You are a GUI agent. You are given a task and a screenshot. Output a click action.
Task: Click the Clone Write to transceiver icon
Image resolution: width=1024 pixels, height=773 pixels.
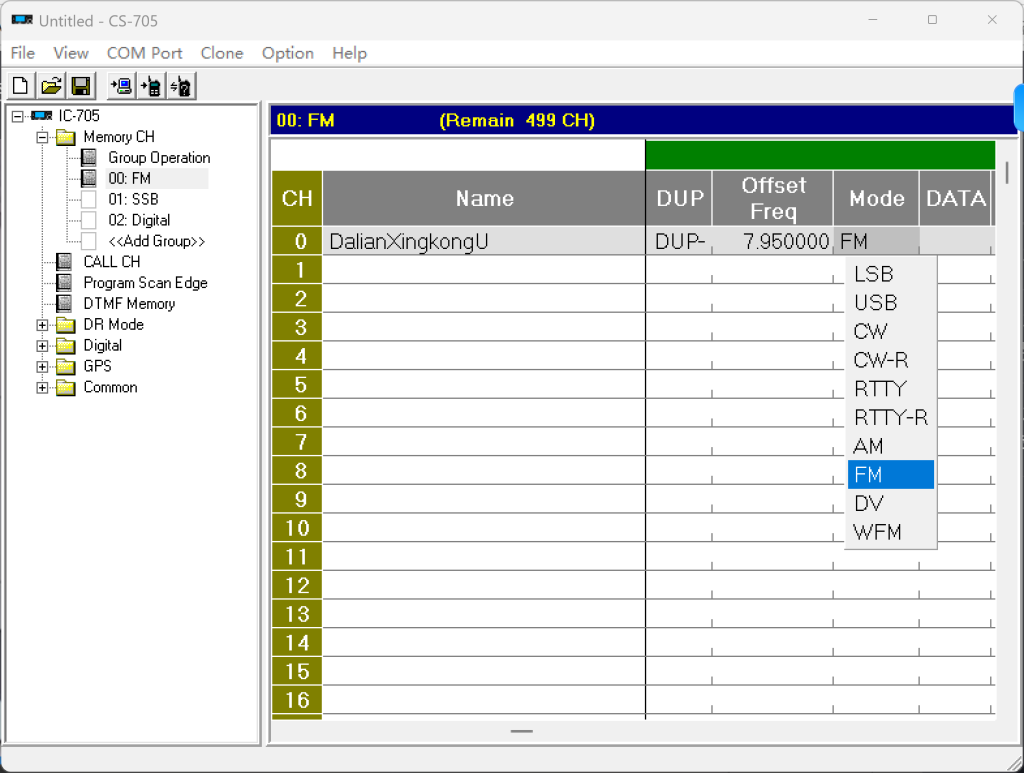(152, 86)
